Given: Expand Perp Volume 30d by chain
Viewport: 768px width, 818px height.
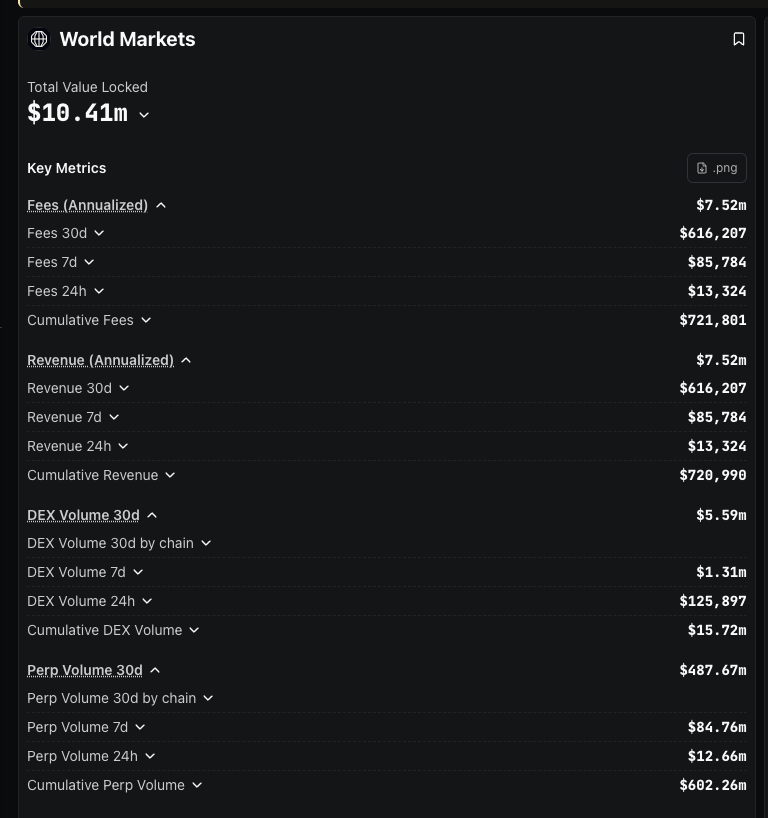Looking at the screenshot, I should (208, 698).
